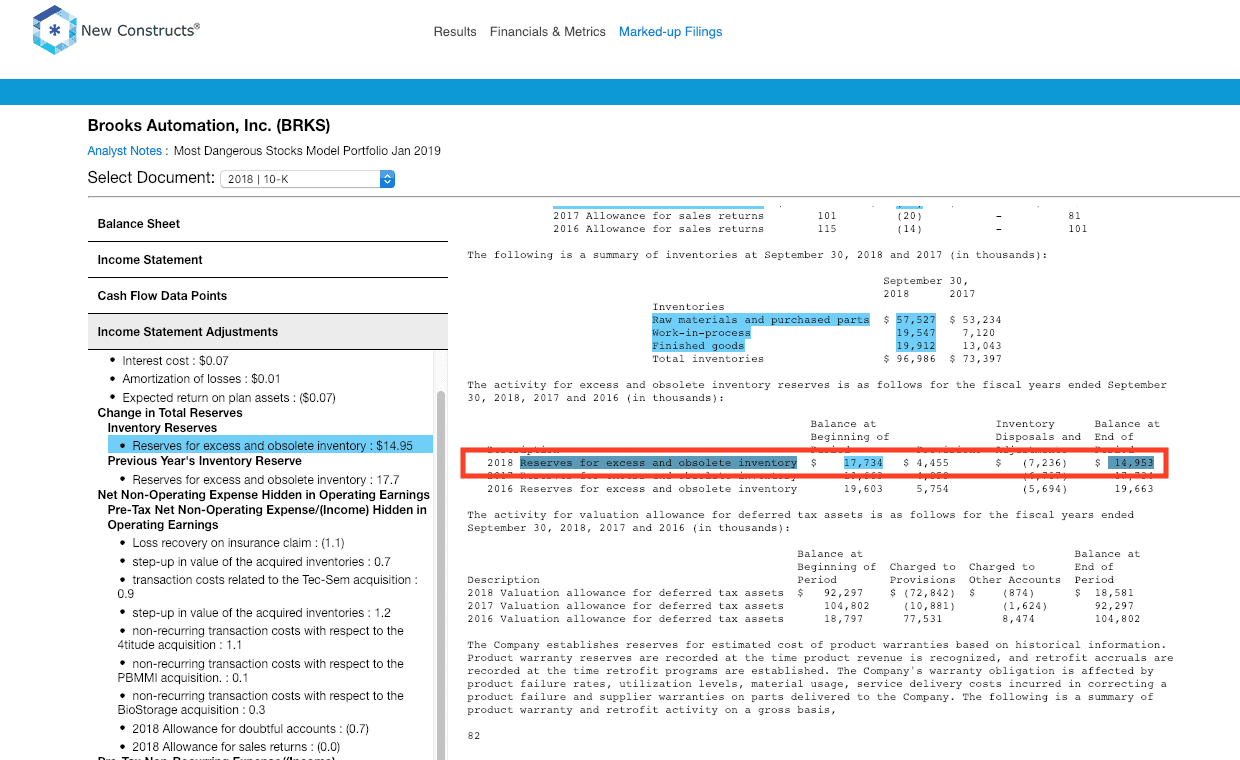Click Brooks Automation, Inc. (BRKS) heading

click(x=209, y=126)
